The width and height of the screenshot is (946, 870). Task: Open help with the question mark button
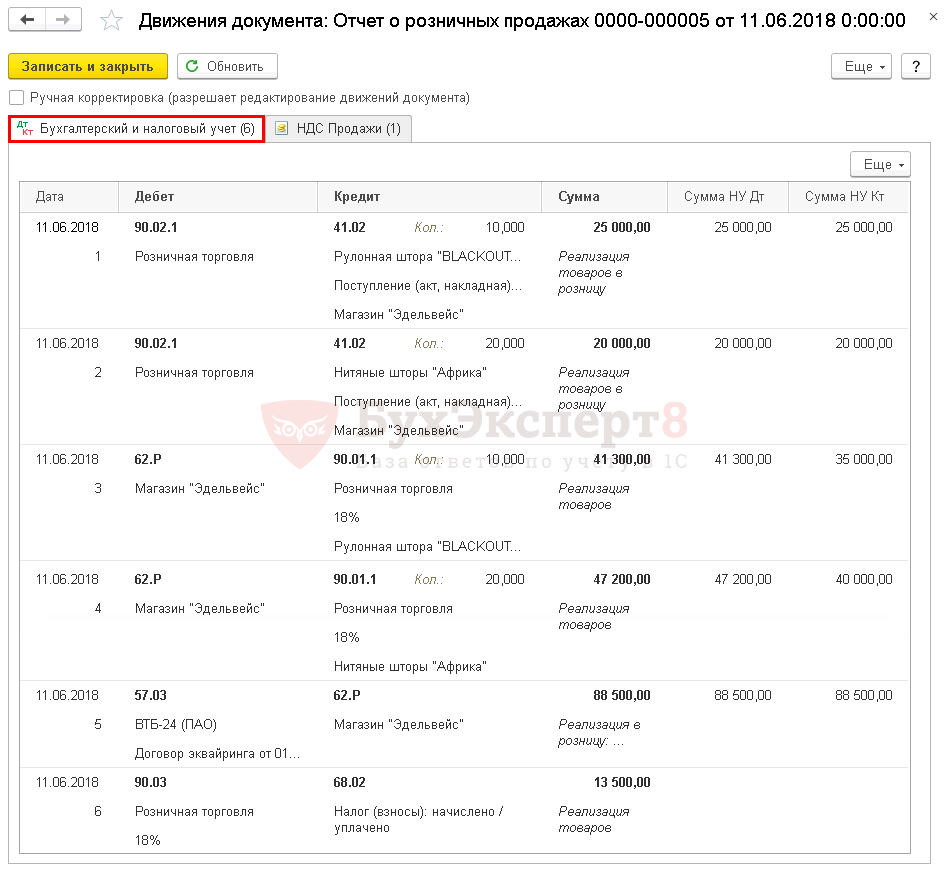[x=915, y=66]
